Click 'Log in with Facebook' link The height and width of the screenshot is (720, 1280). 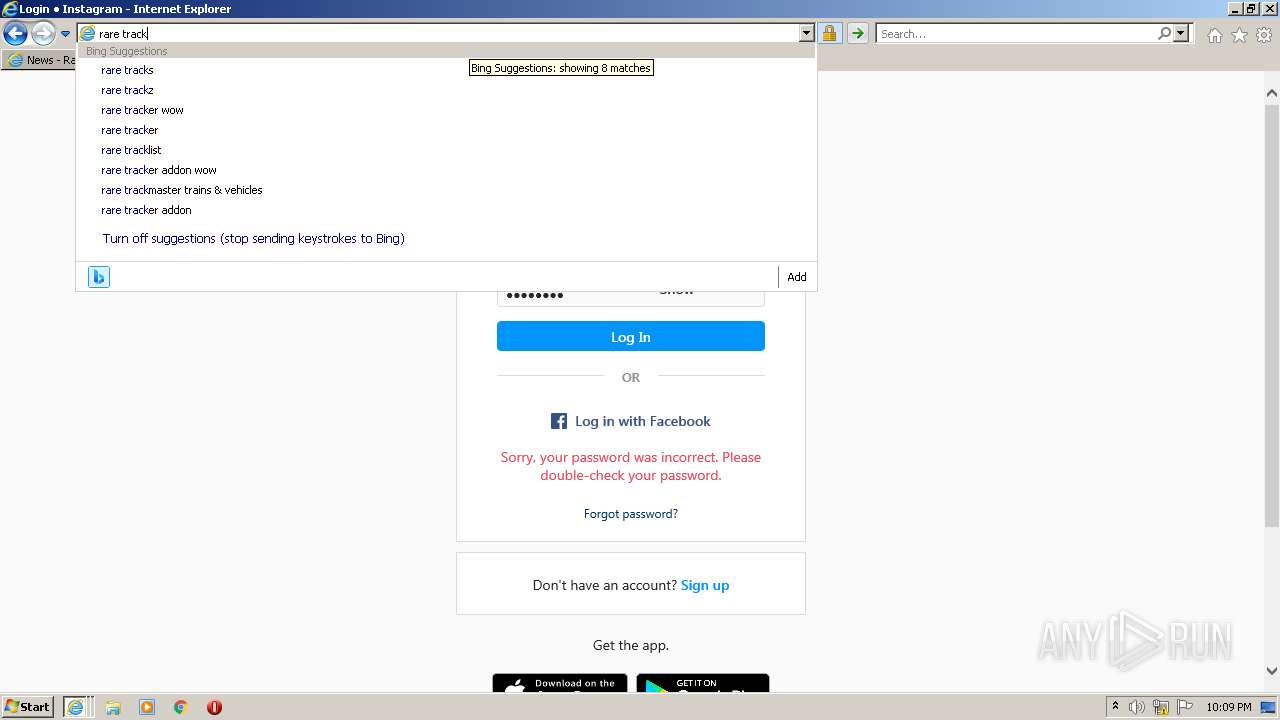click(x=642, y=421)
